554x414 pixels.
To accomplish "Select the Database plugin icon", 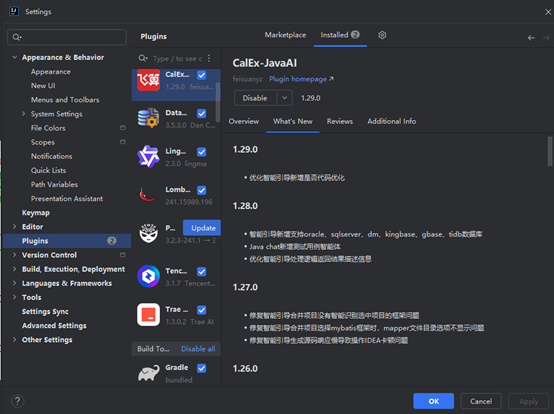I will (148, 118).
